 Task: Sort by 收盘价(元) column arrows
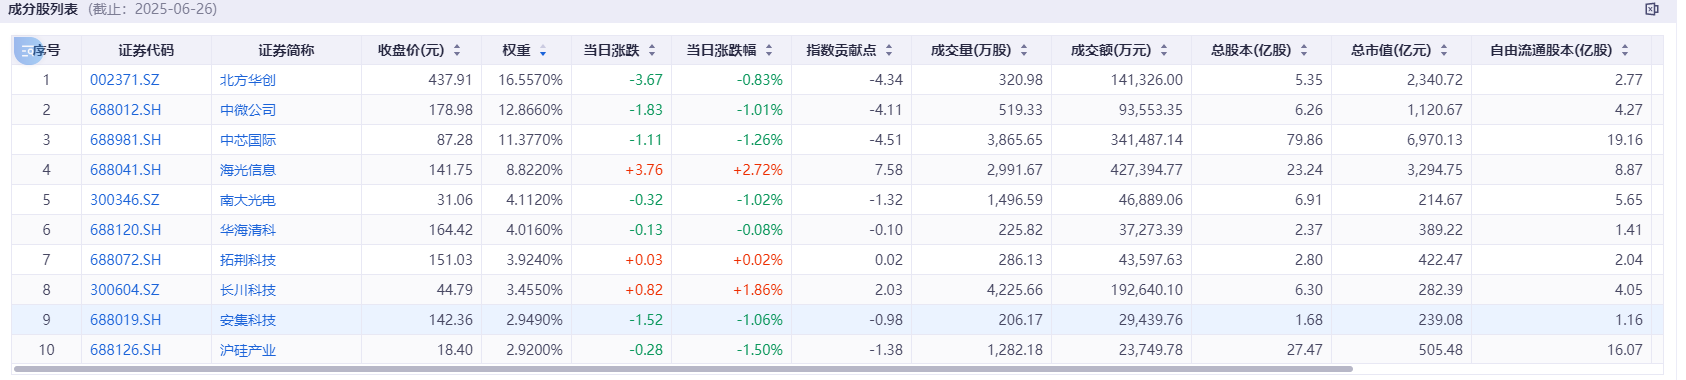(457, 50)
